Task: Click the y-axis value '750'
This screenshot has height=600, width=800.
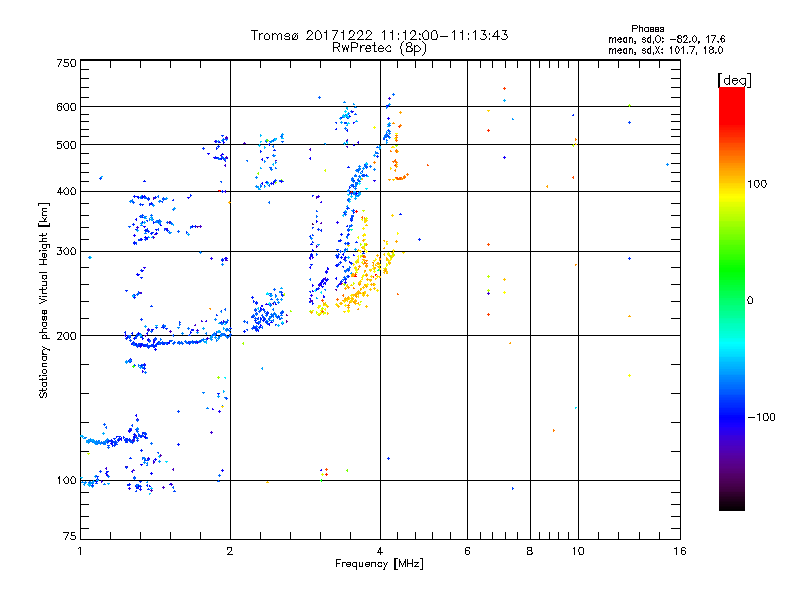Action: click(x=66, y=63)
